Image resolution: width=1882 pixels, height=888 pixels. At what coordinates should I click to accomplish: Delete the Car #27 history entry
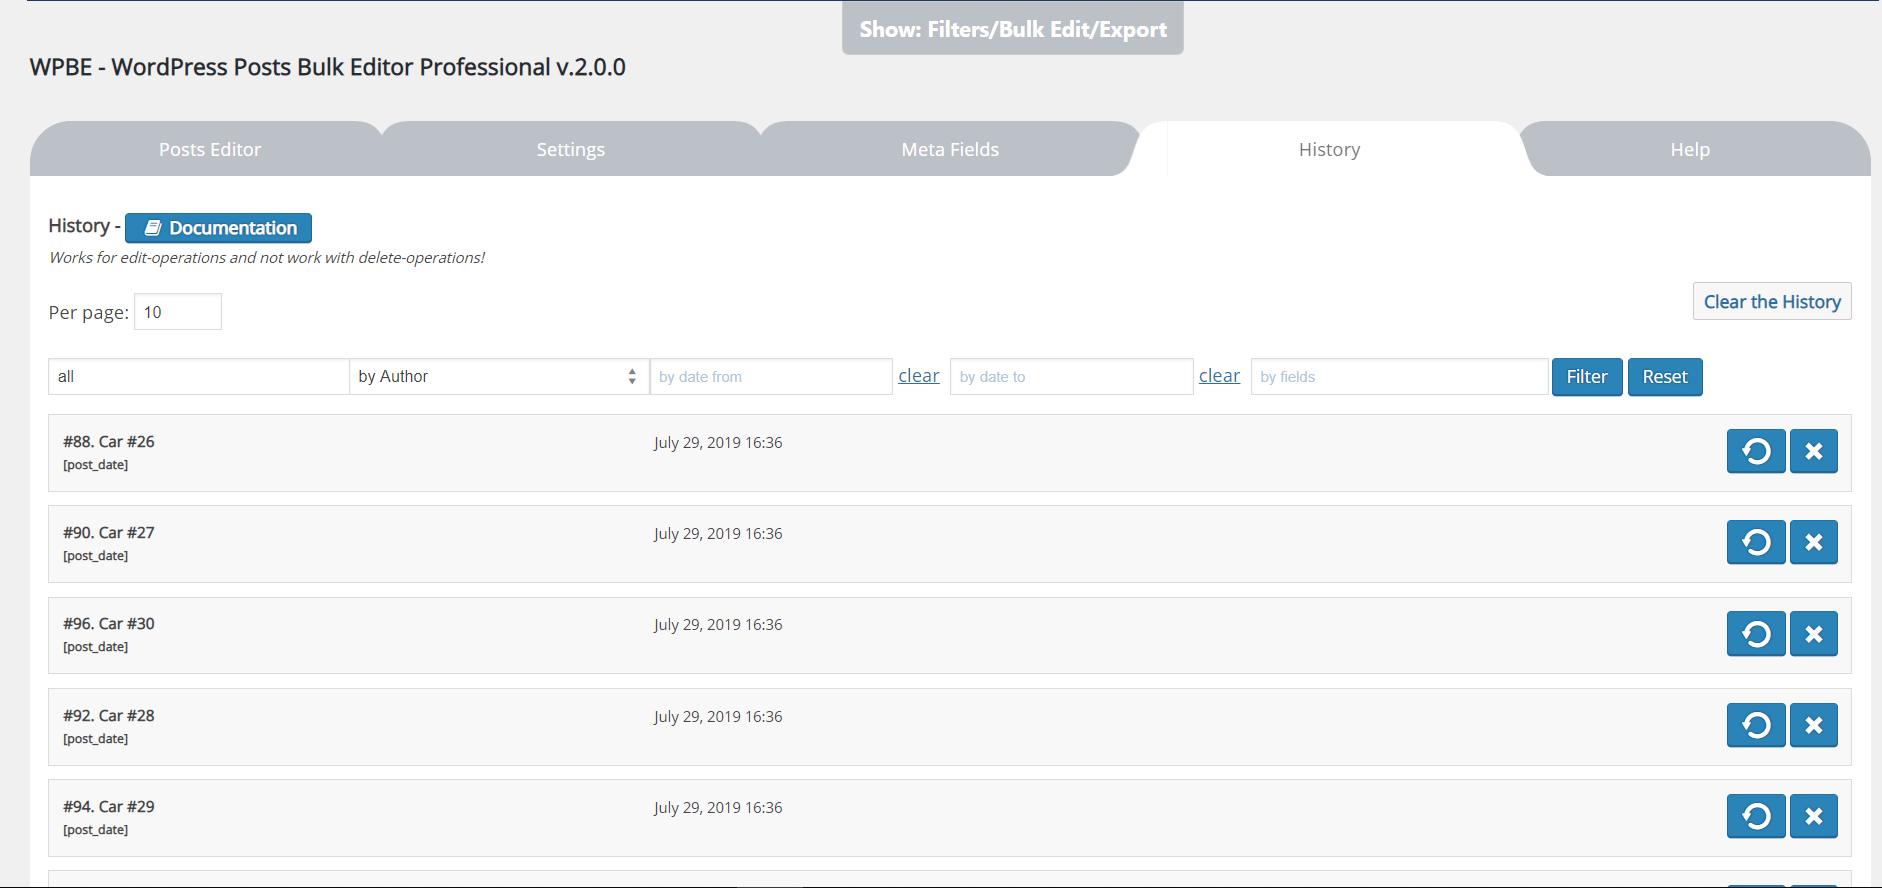tap(1813, 542)
